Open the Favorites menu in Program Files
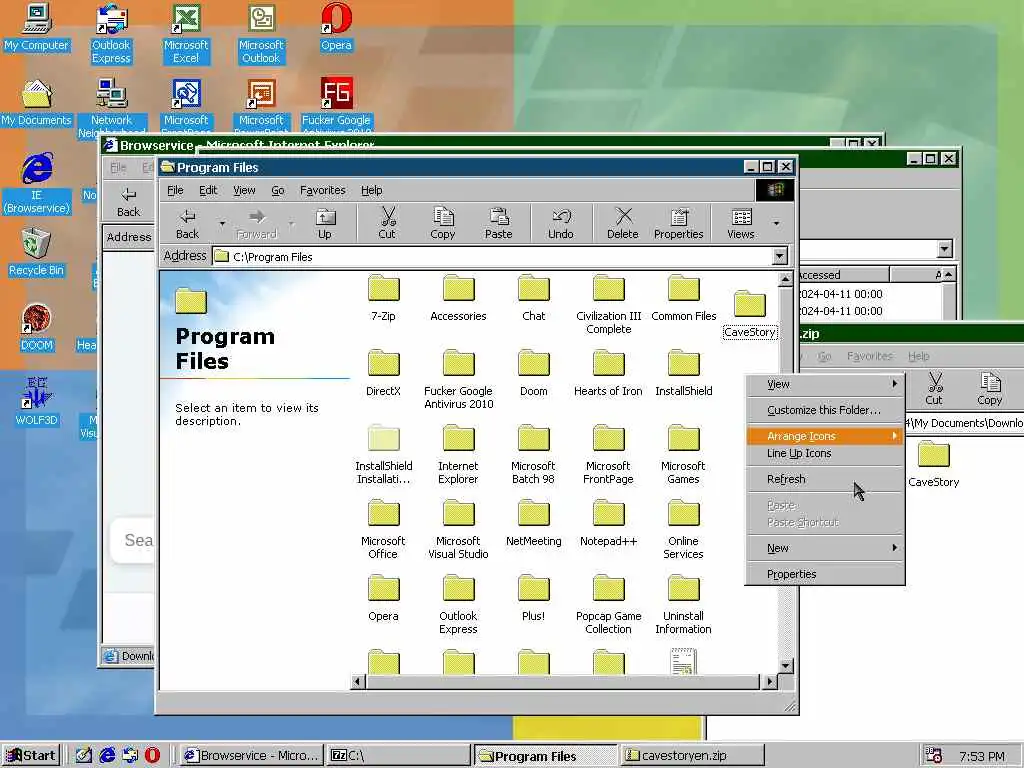The image size is (1024, 768). [x=323, y=190]
